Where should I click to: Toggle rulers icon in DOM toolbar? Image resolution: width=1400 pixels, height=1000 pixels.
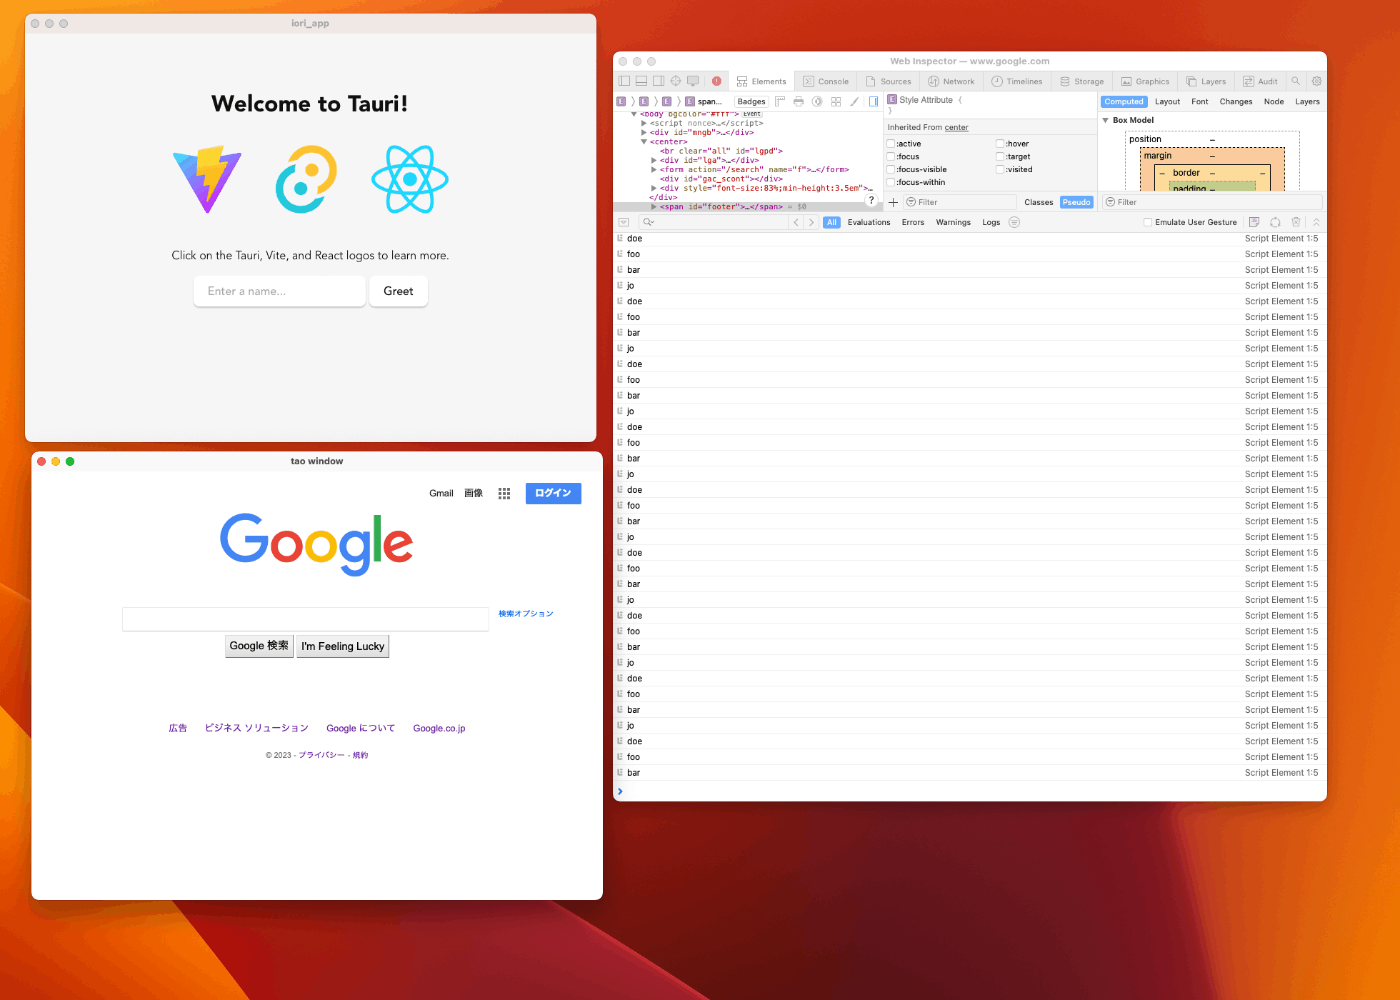pos(780,101)
